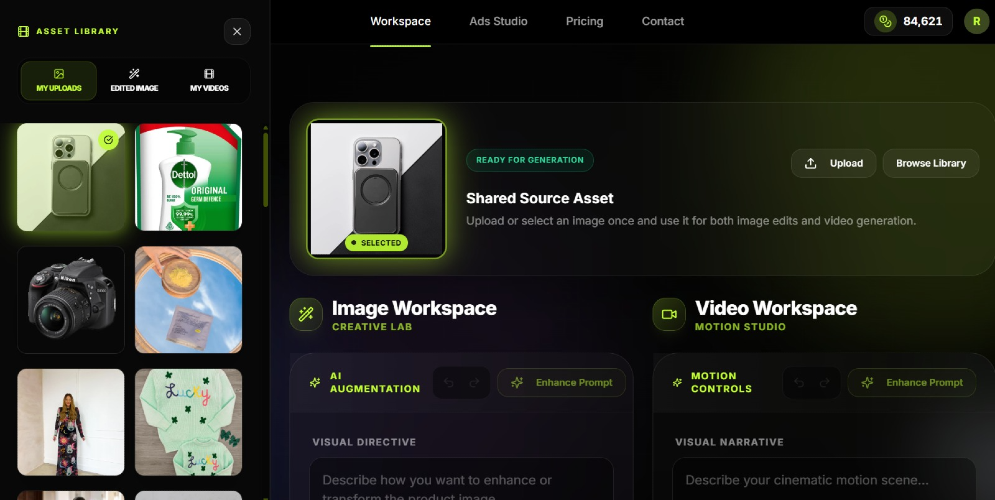Click the Image Workspace magic wand icon
Viewport: 995px width, 500px height.
coord(306,314)
